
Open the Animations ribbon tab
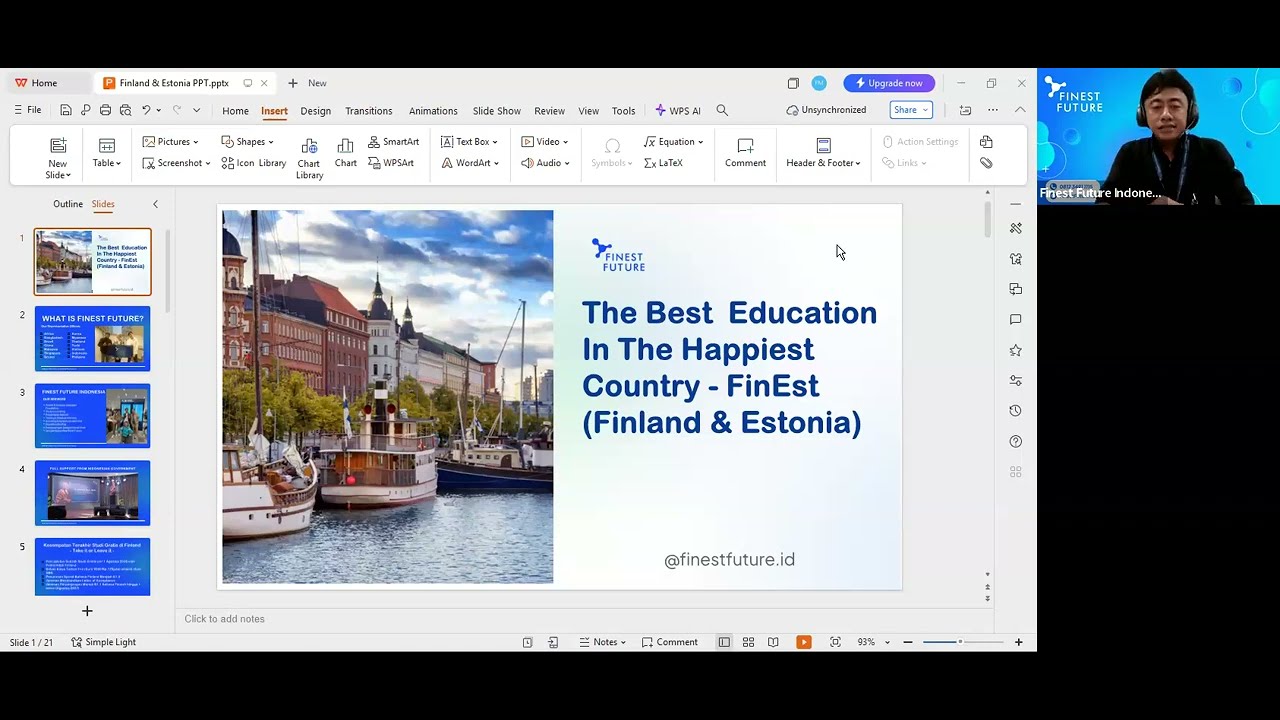pyautogui.click(x=433, y=111)
